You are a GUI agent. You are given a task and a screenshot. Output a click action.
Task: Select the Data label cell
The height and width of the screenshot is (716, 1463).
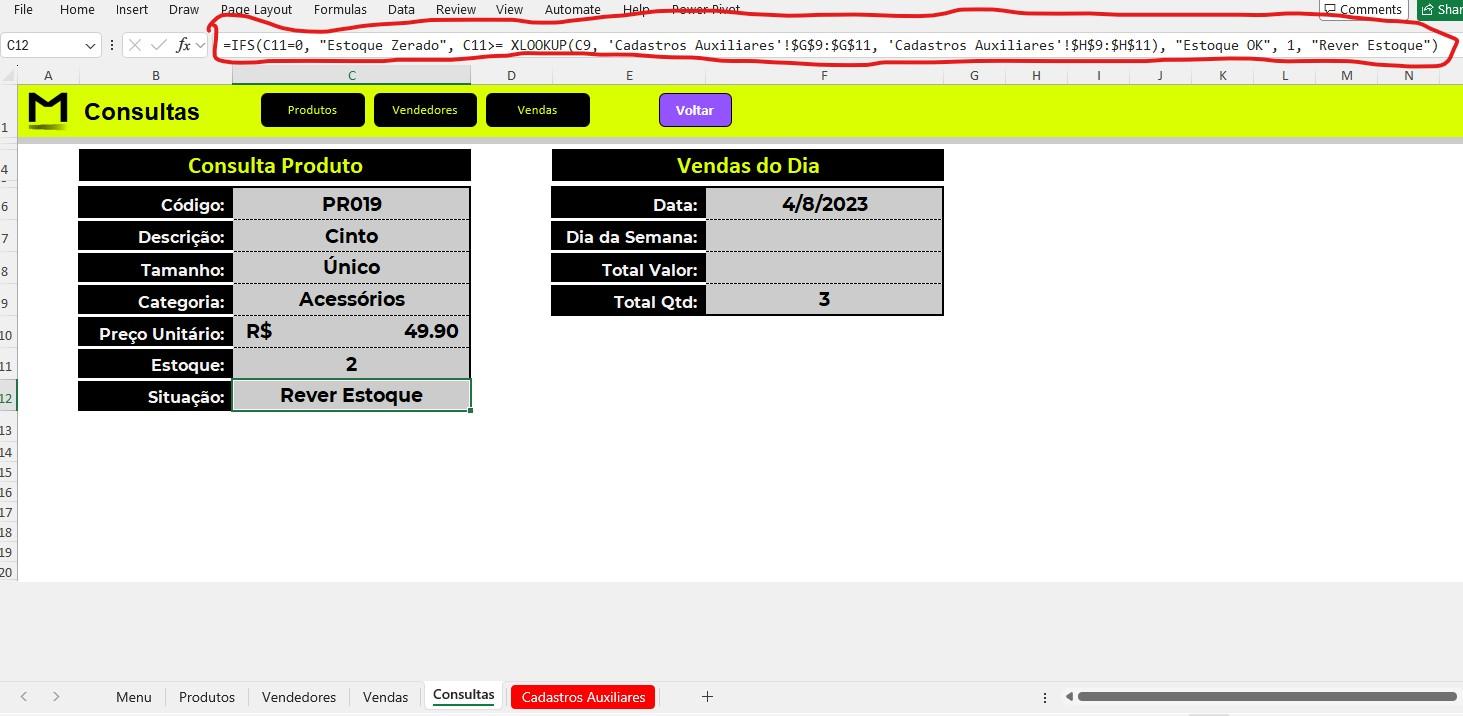[628, 204]
